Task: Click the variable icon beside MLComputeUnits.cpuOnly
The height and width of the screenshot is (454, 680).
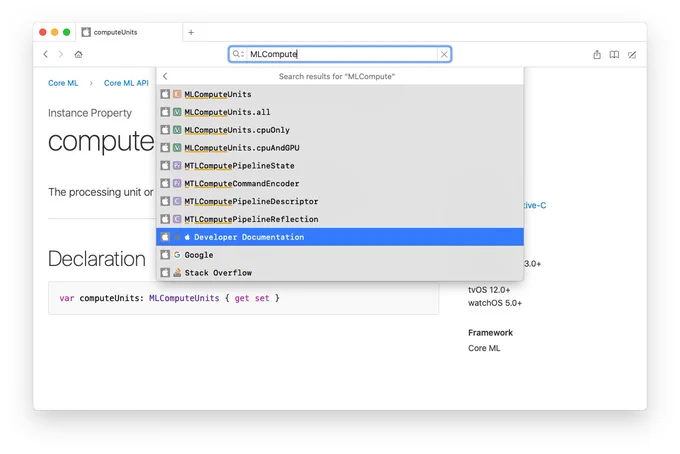Action: [x=177, y=130]
